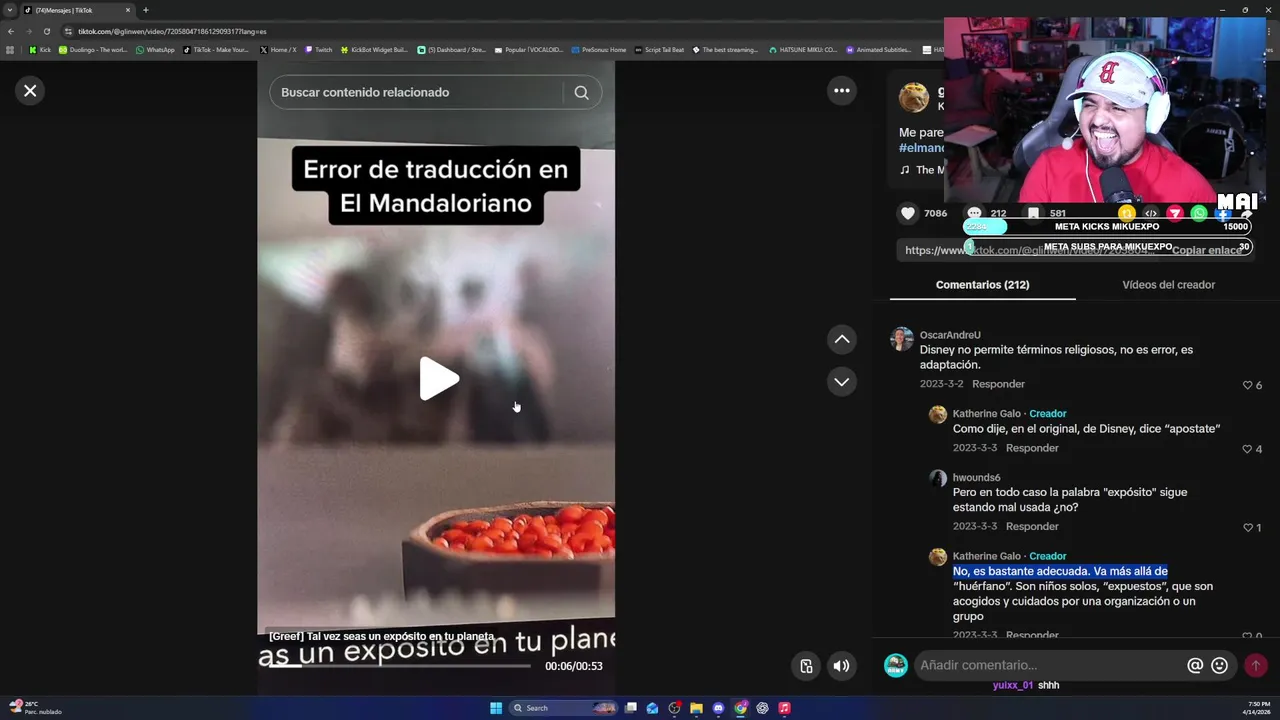The height and width of the screenshot is (720, 1280).
Task: Like hwounds6's comment heart
Action: click(1247, 527)
